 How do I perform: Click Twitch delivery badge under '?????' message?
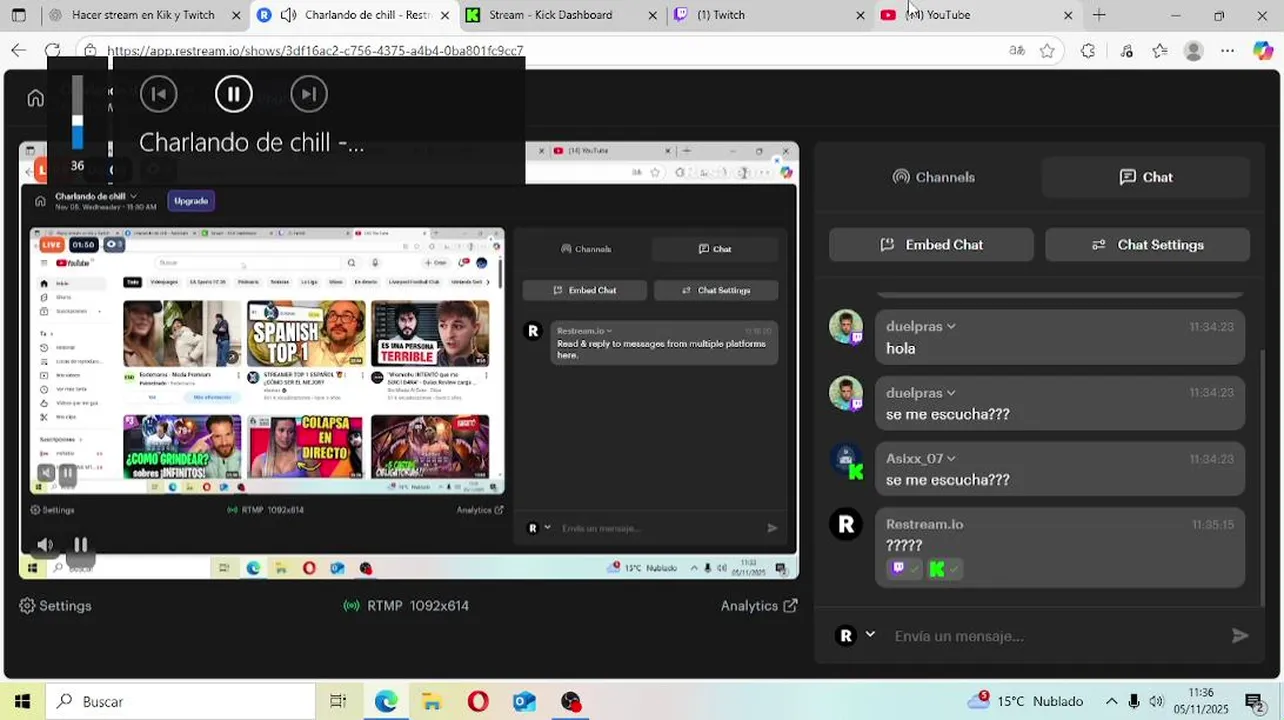click(903, 569)
